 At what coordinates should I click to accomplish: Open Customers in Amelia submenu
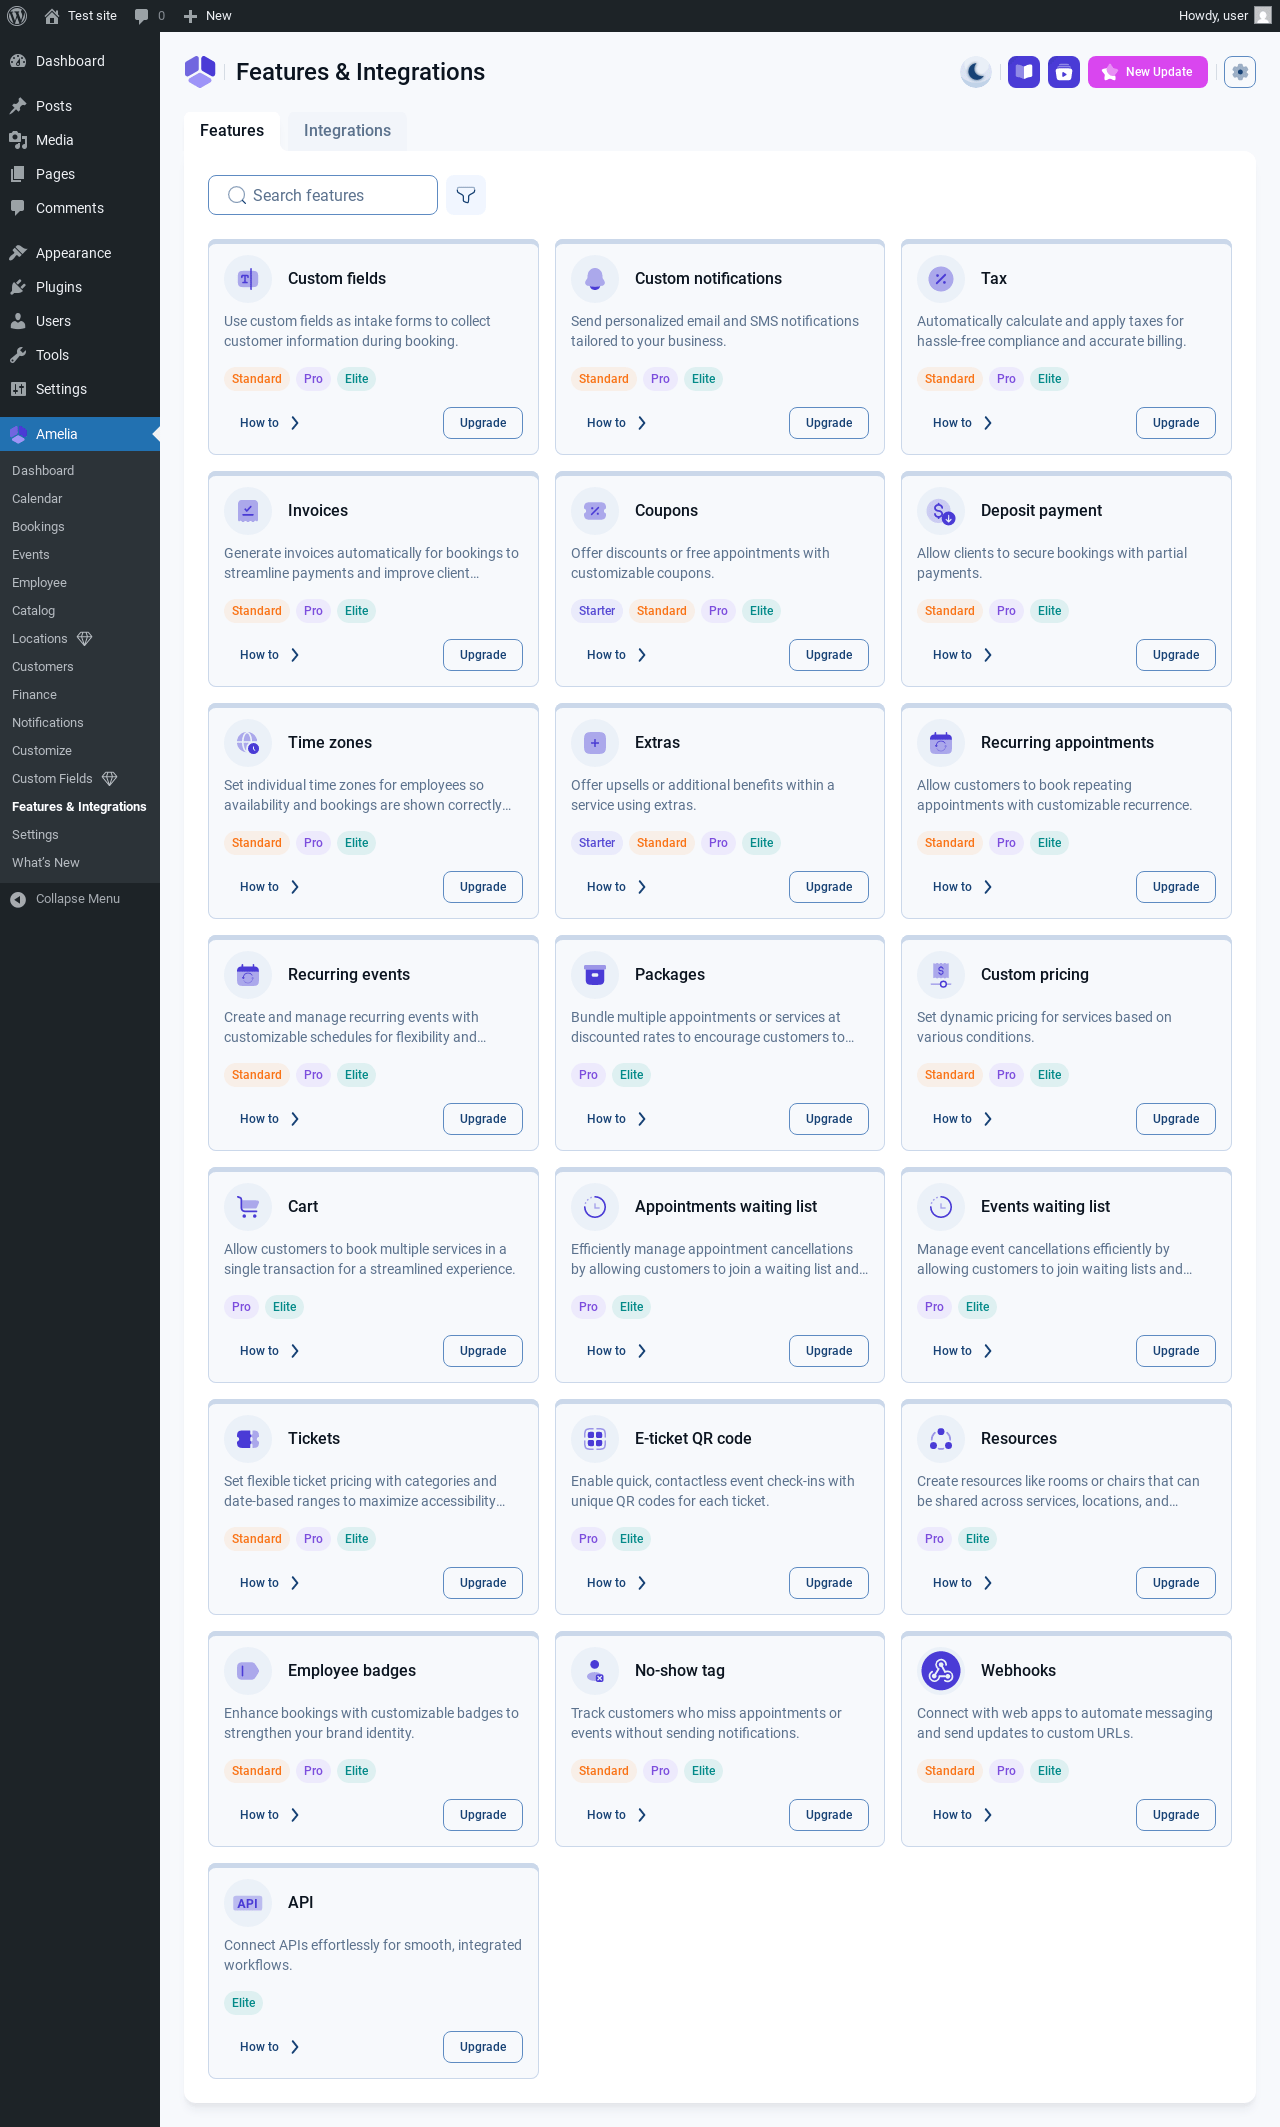click(43, 667)
